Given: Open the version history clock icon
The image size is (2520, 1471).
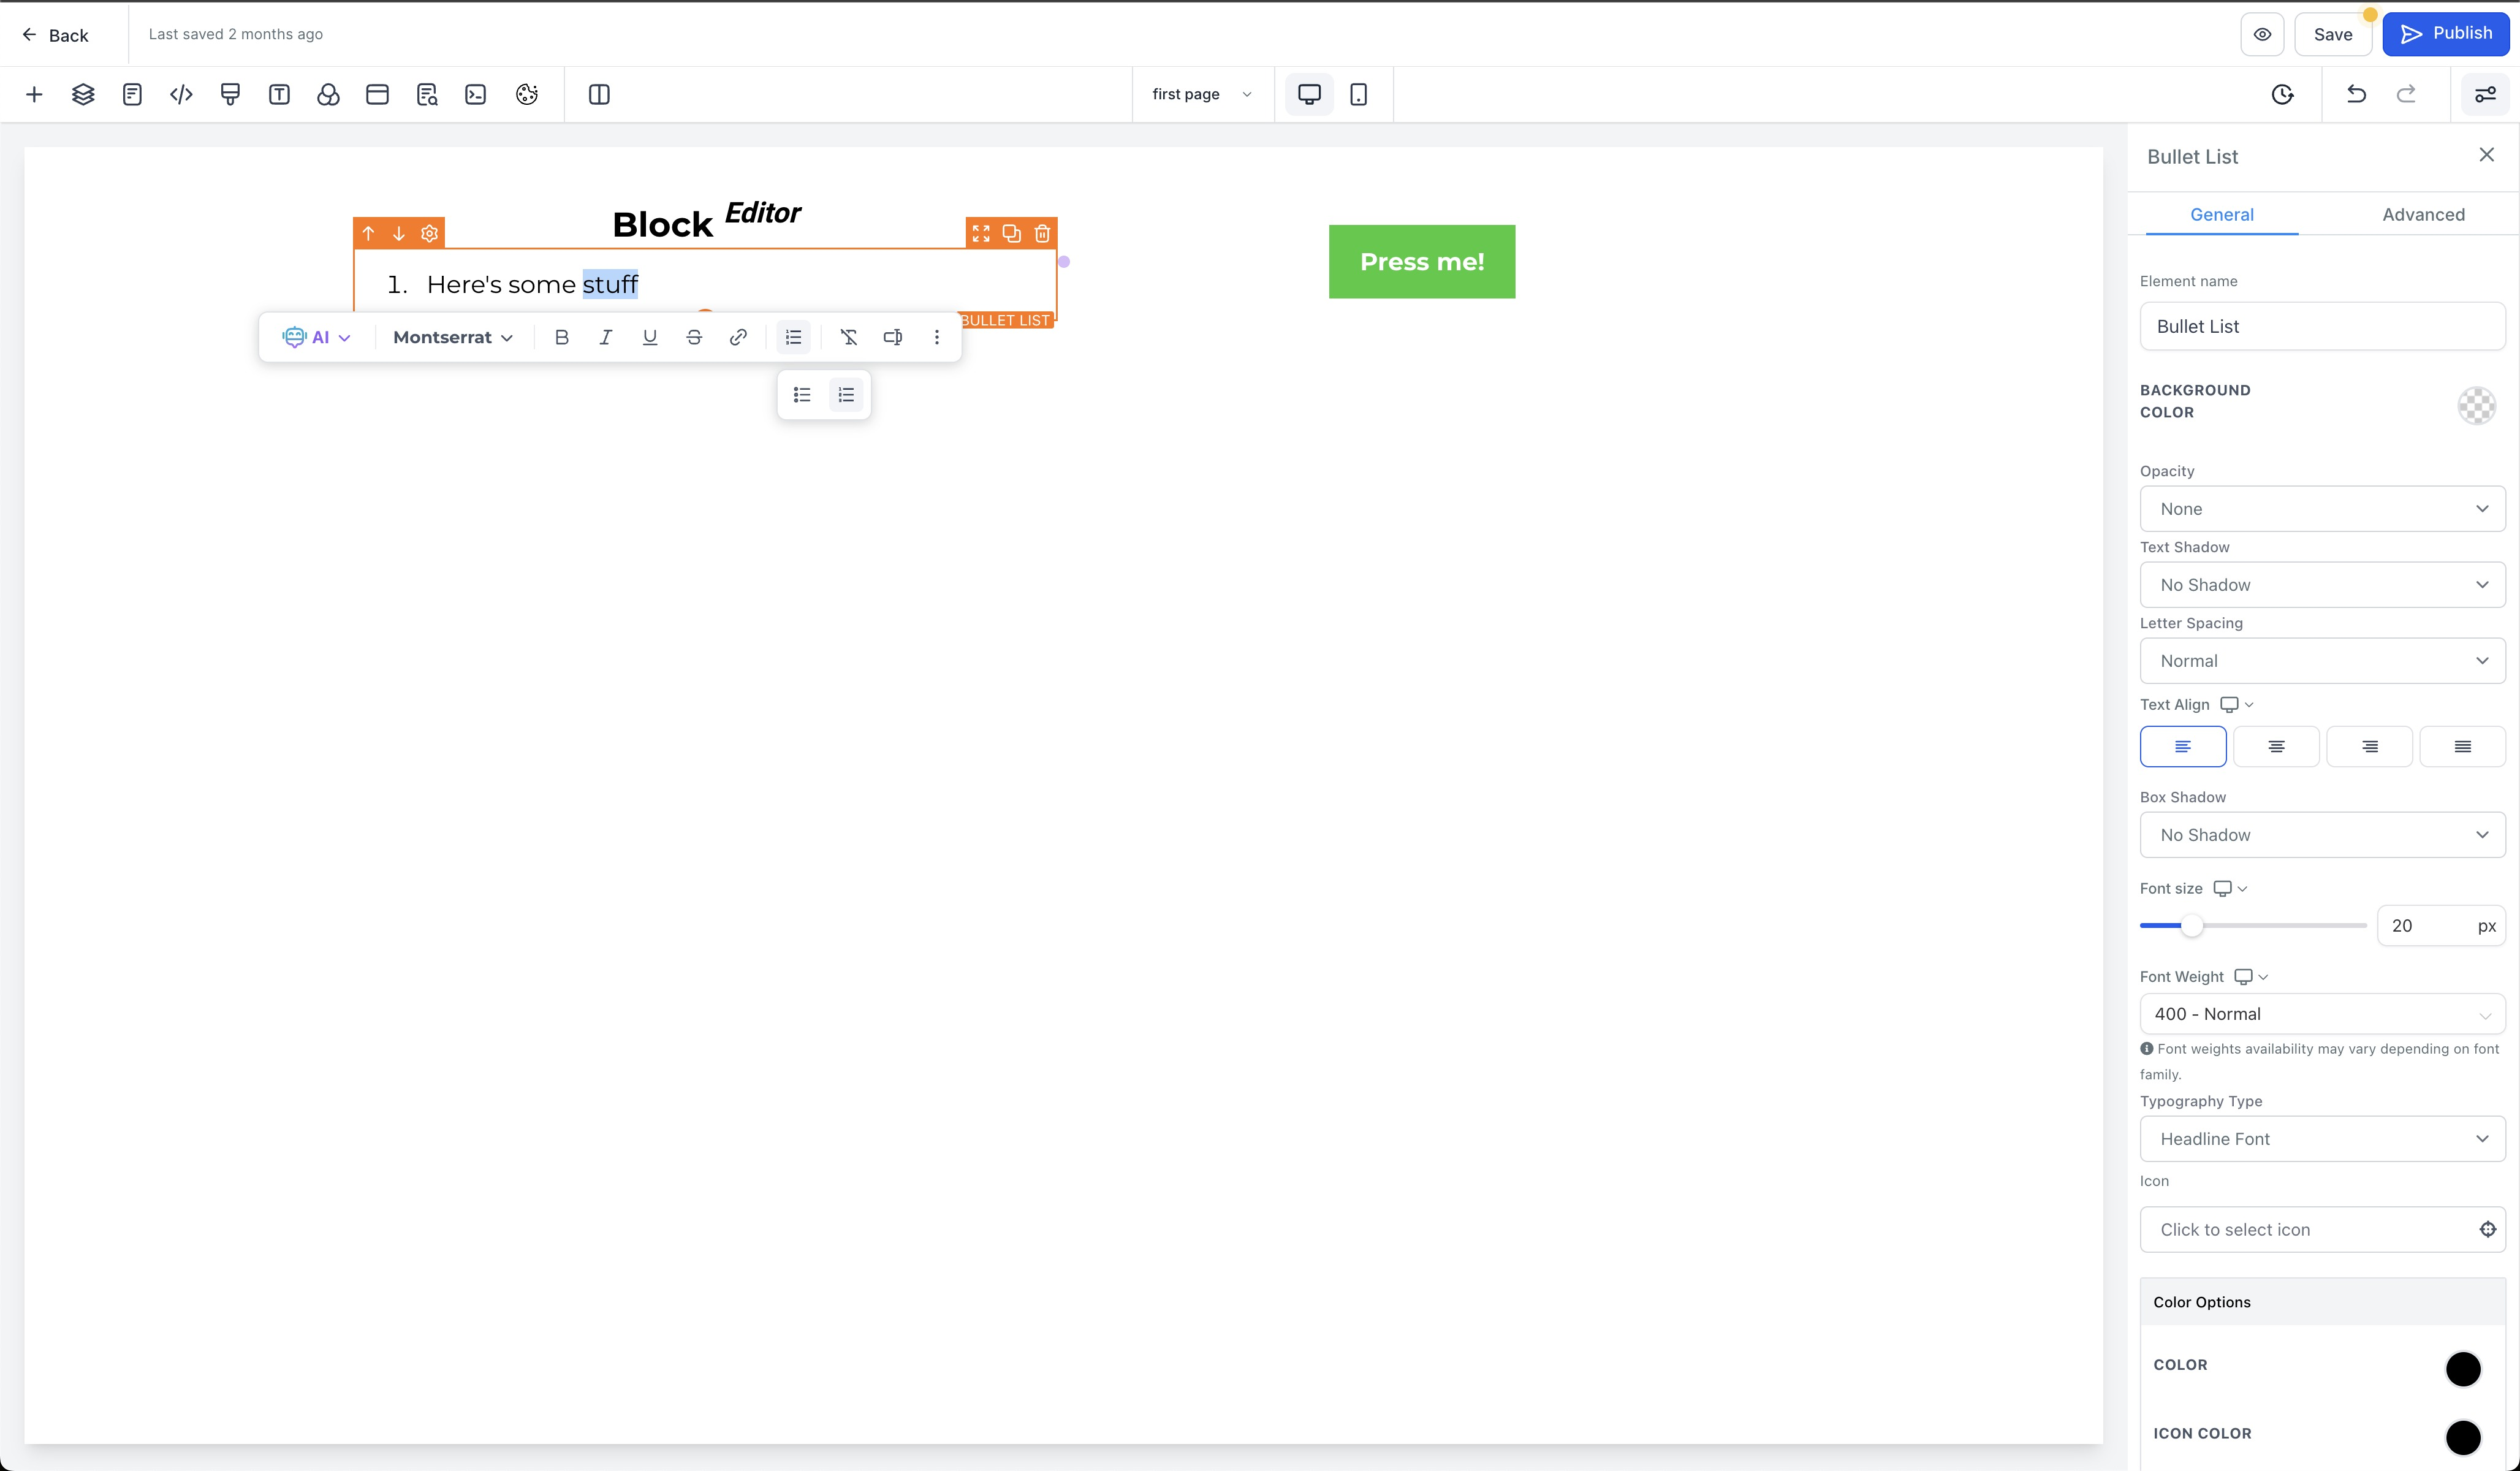Looking at the screenshot, I should pos(2282,94).
